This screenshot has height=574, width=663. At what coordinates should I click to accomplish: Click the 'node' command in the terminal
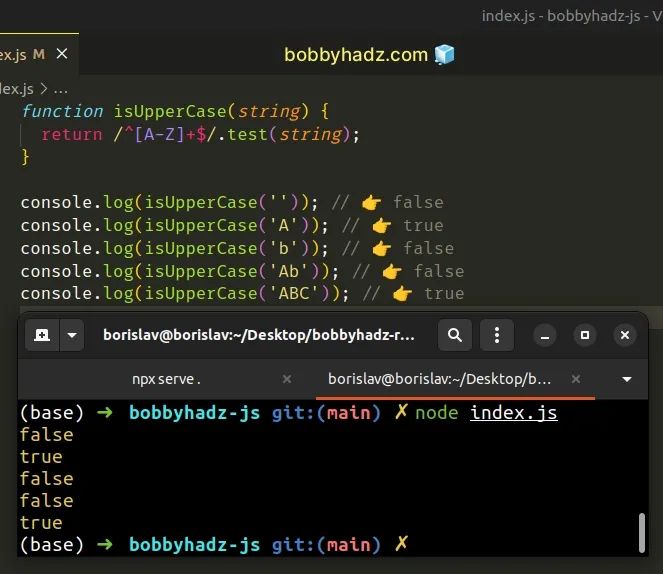click(x=437, y=413)
